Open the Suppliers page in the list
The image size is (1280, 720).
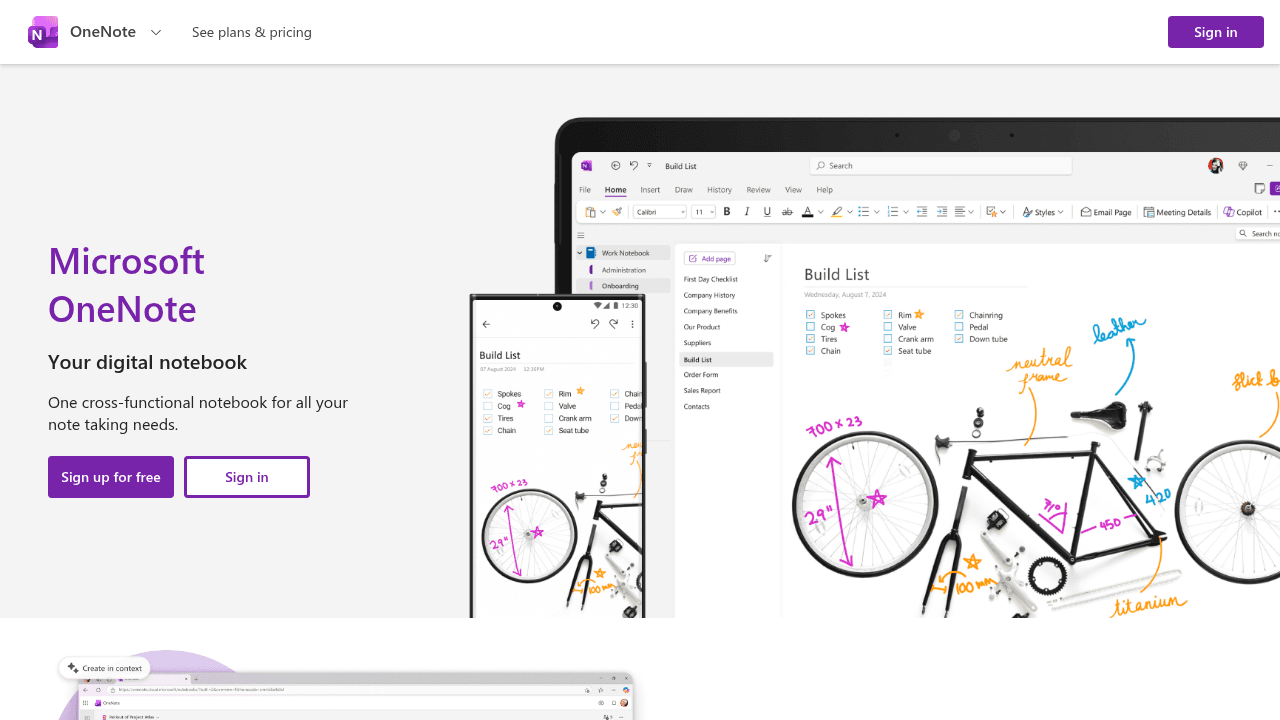698,343
